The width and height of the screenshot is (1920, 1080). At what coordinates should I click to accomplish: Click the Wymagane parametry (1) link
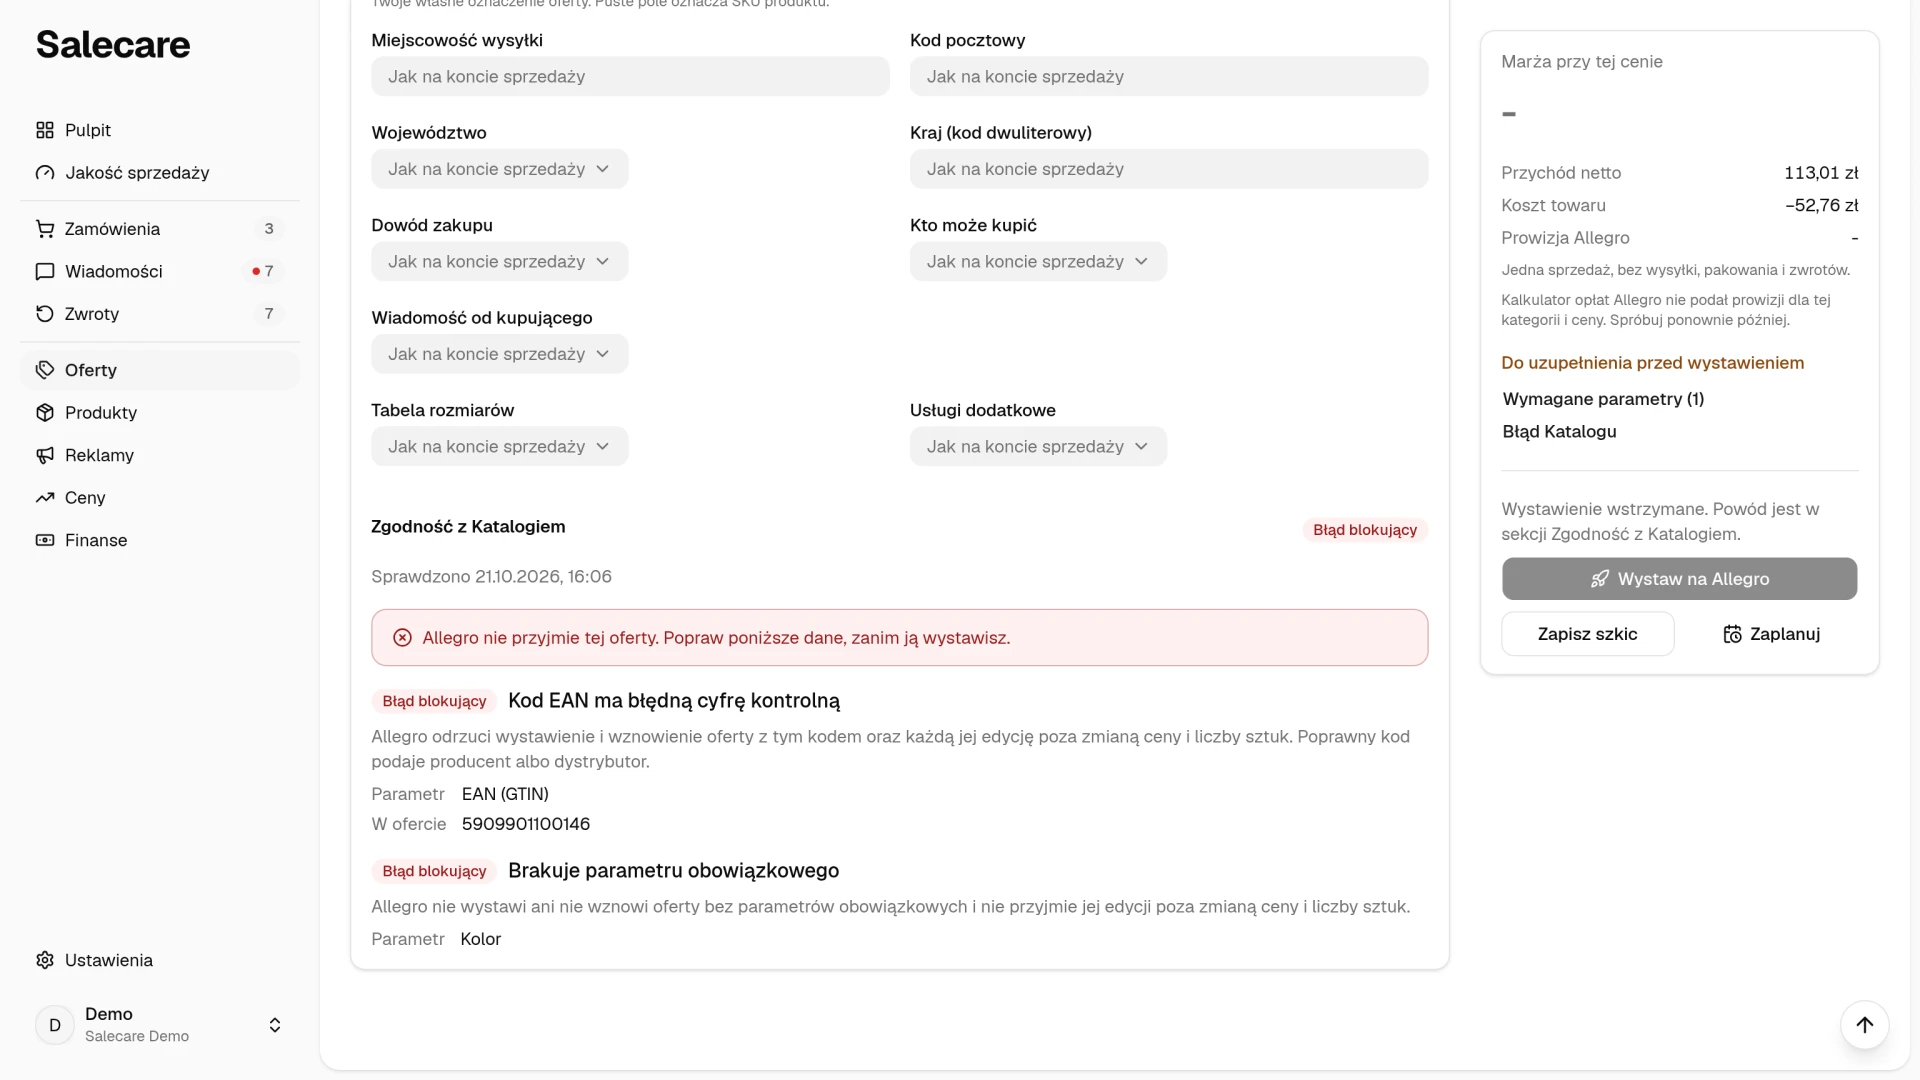point(1603,399)
